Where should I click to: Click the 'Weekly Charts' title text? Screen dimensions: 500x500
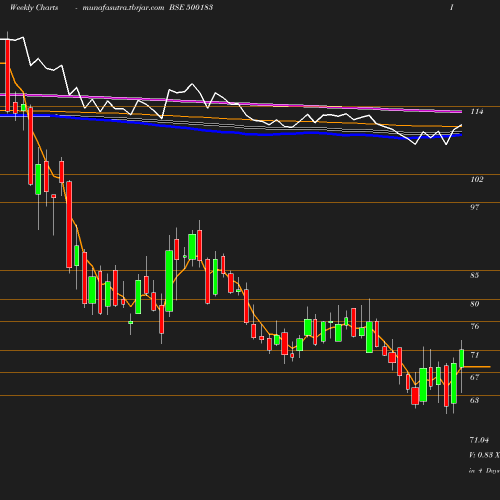click(x=34, y=7)
